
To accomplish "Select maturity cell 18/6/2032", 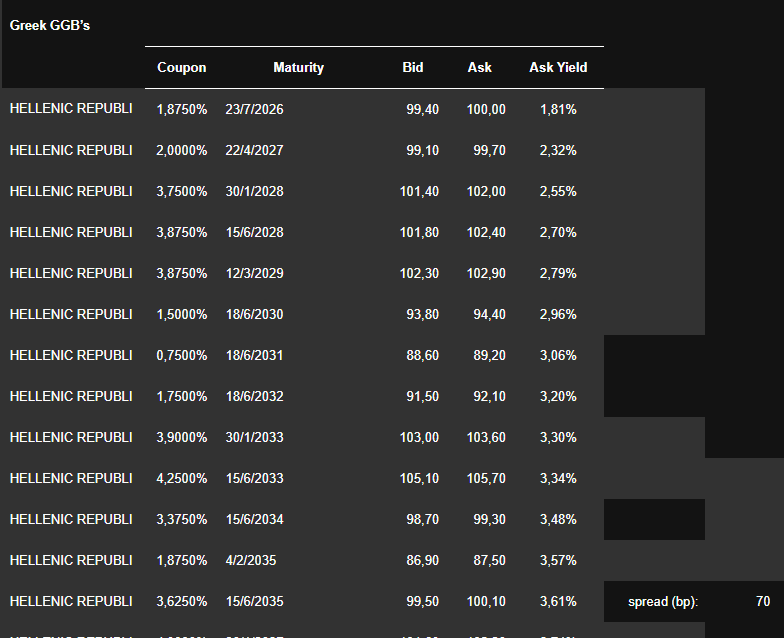I will click(x=254, y=396).
